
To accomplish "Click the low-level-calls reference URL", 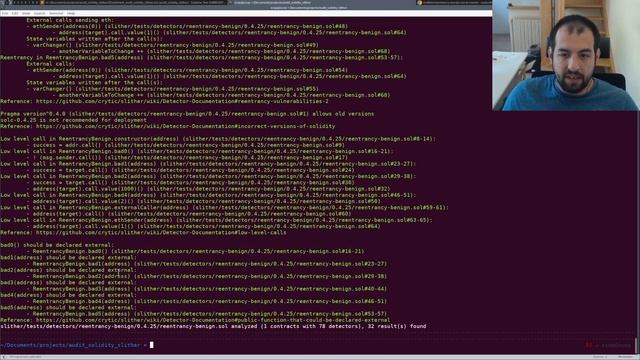I will point(161,233).
